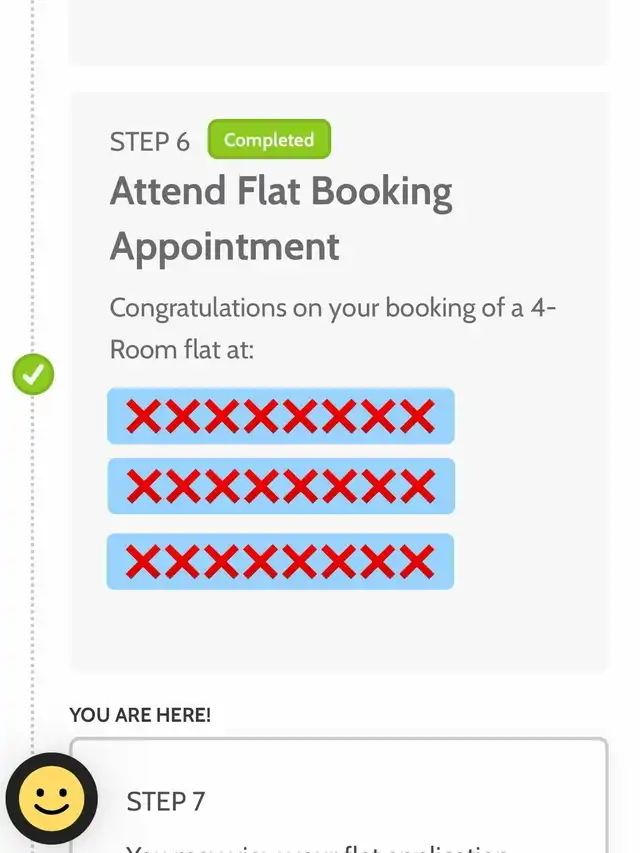Click last red X in third redacted bar
This screenshot has width=640, height=853.
(x=417, y=561)
